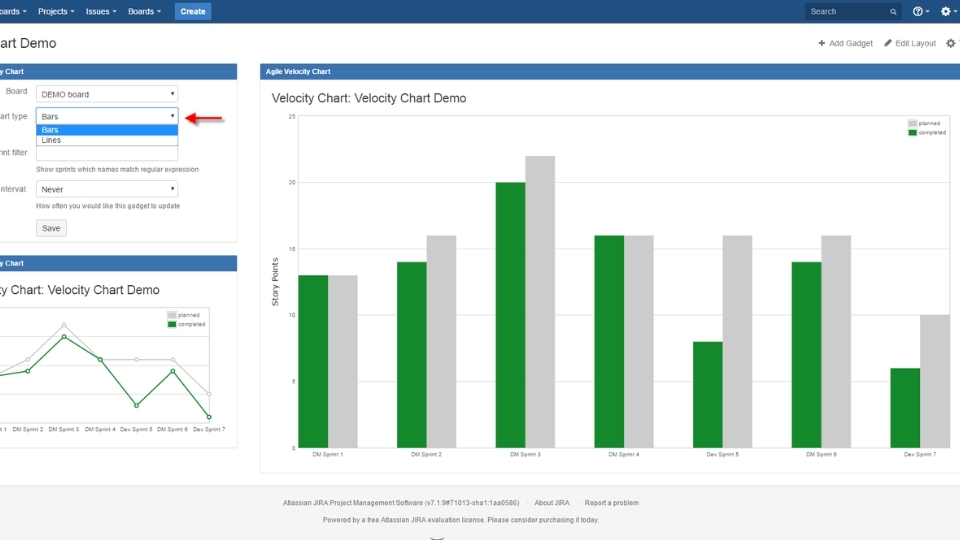960x540 pixels.
Task: Click the Edit Layout pencil icon
Action: tap(888, 43)
